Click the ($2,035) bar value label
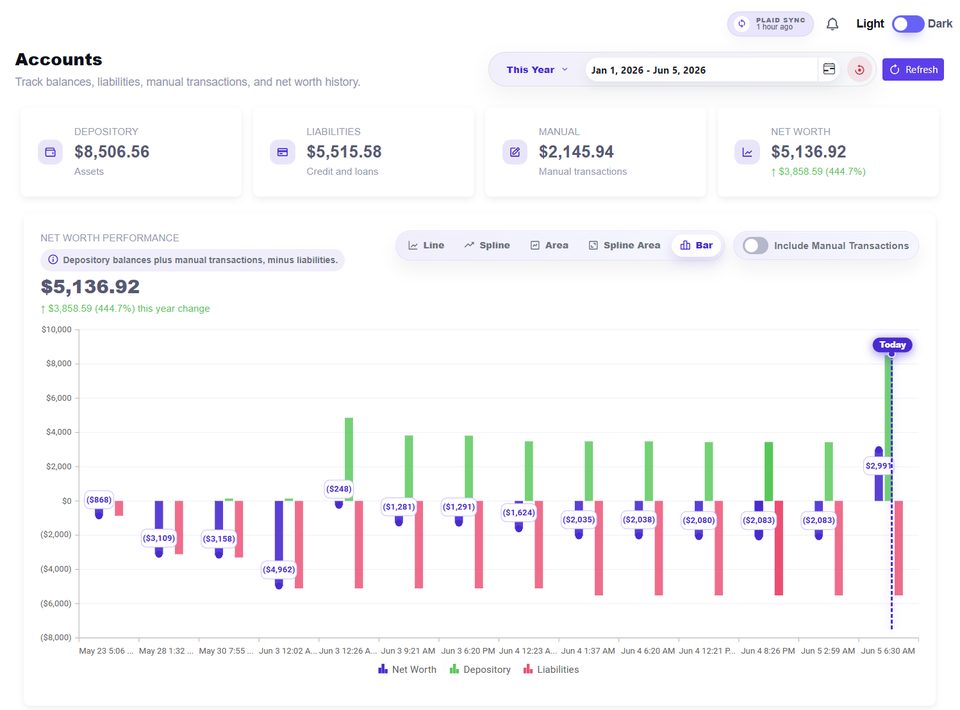 579,520
